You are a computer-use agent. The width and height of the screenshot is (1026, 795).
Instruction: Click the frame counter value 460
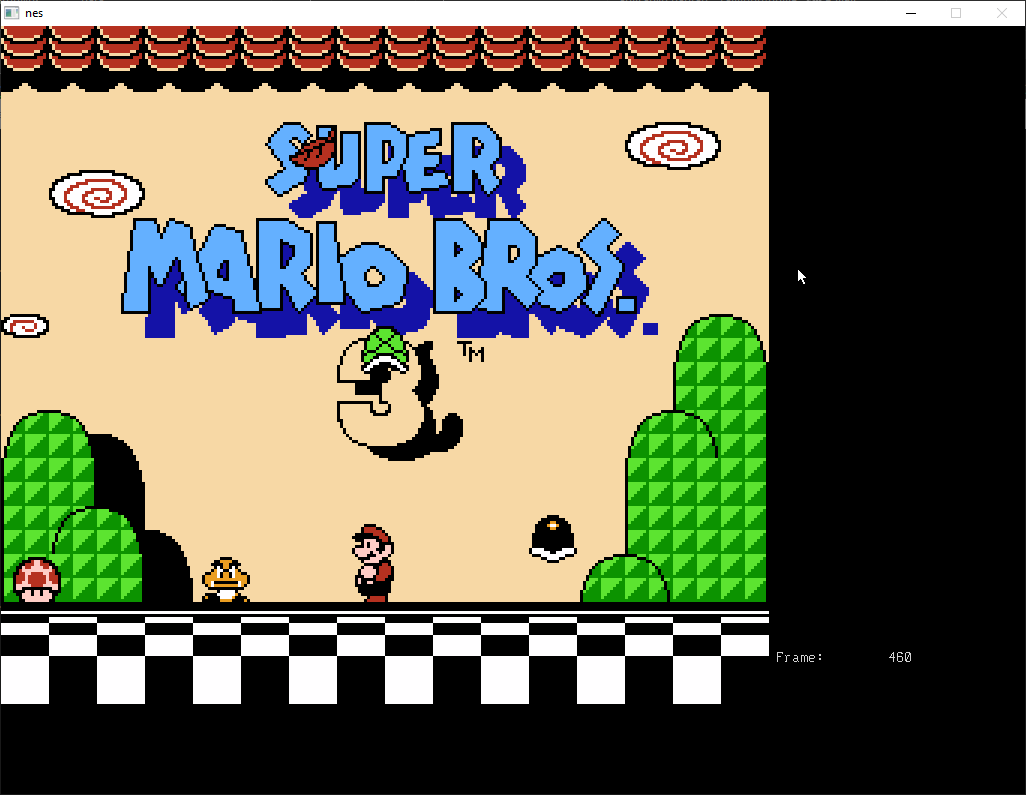click(x=900, y=657)
